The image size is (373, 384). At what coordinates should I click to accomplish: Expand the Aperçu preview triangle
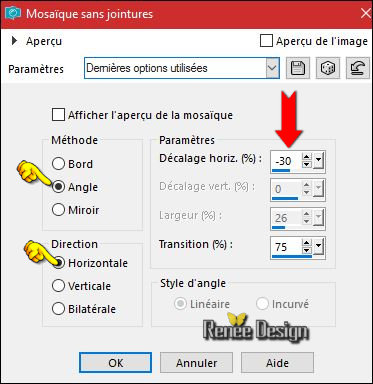coord(14,41)
